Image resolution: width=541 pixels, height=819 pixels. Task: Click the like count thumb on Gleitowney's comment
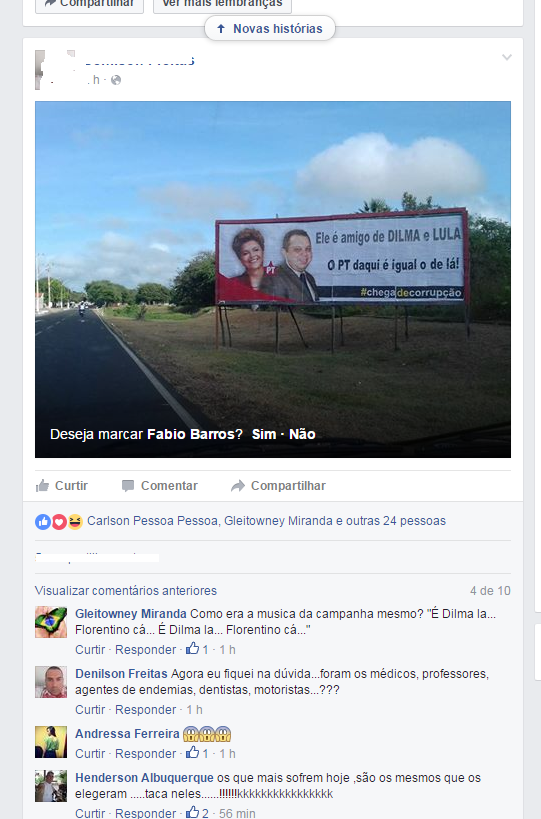tap(193, 649)
